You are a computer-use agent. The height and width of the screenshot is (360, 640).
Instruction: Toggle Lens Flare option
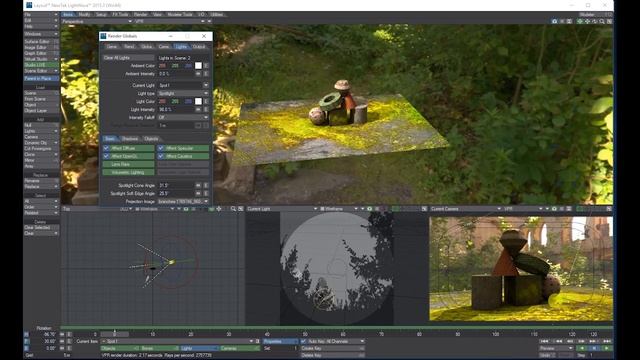[x=128, y=164]
